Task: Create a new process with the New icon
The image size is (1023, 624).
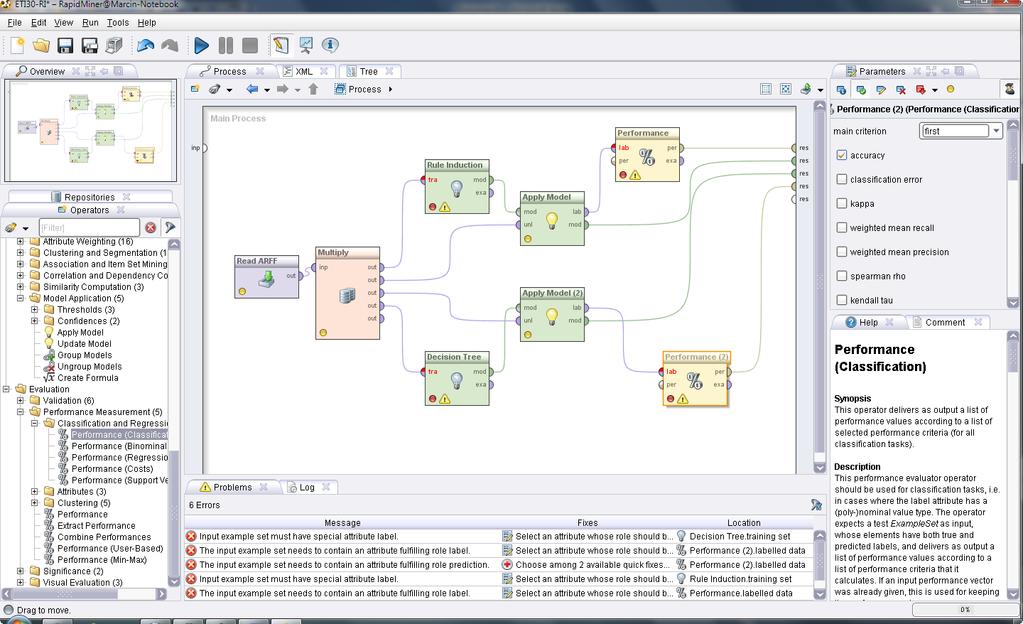Action: 17,45
